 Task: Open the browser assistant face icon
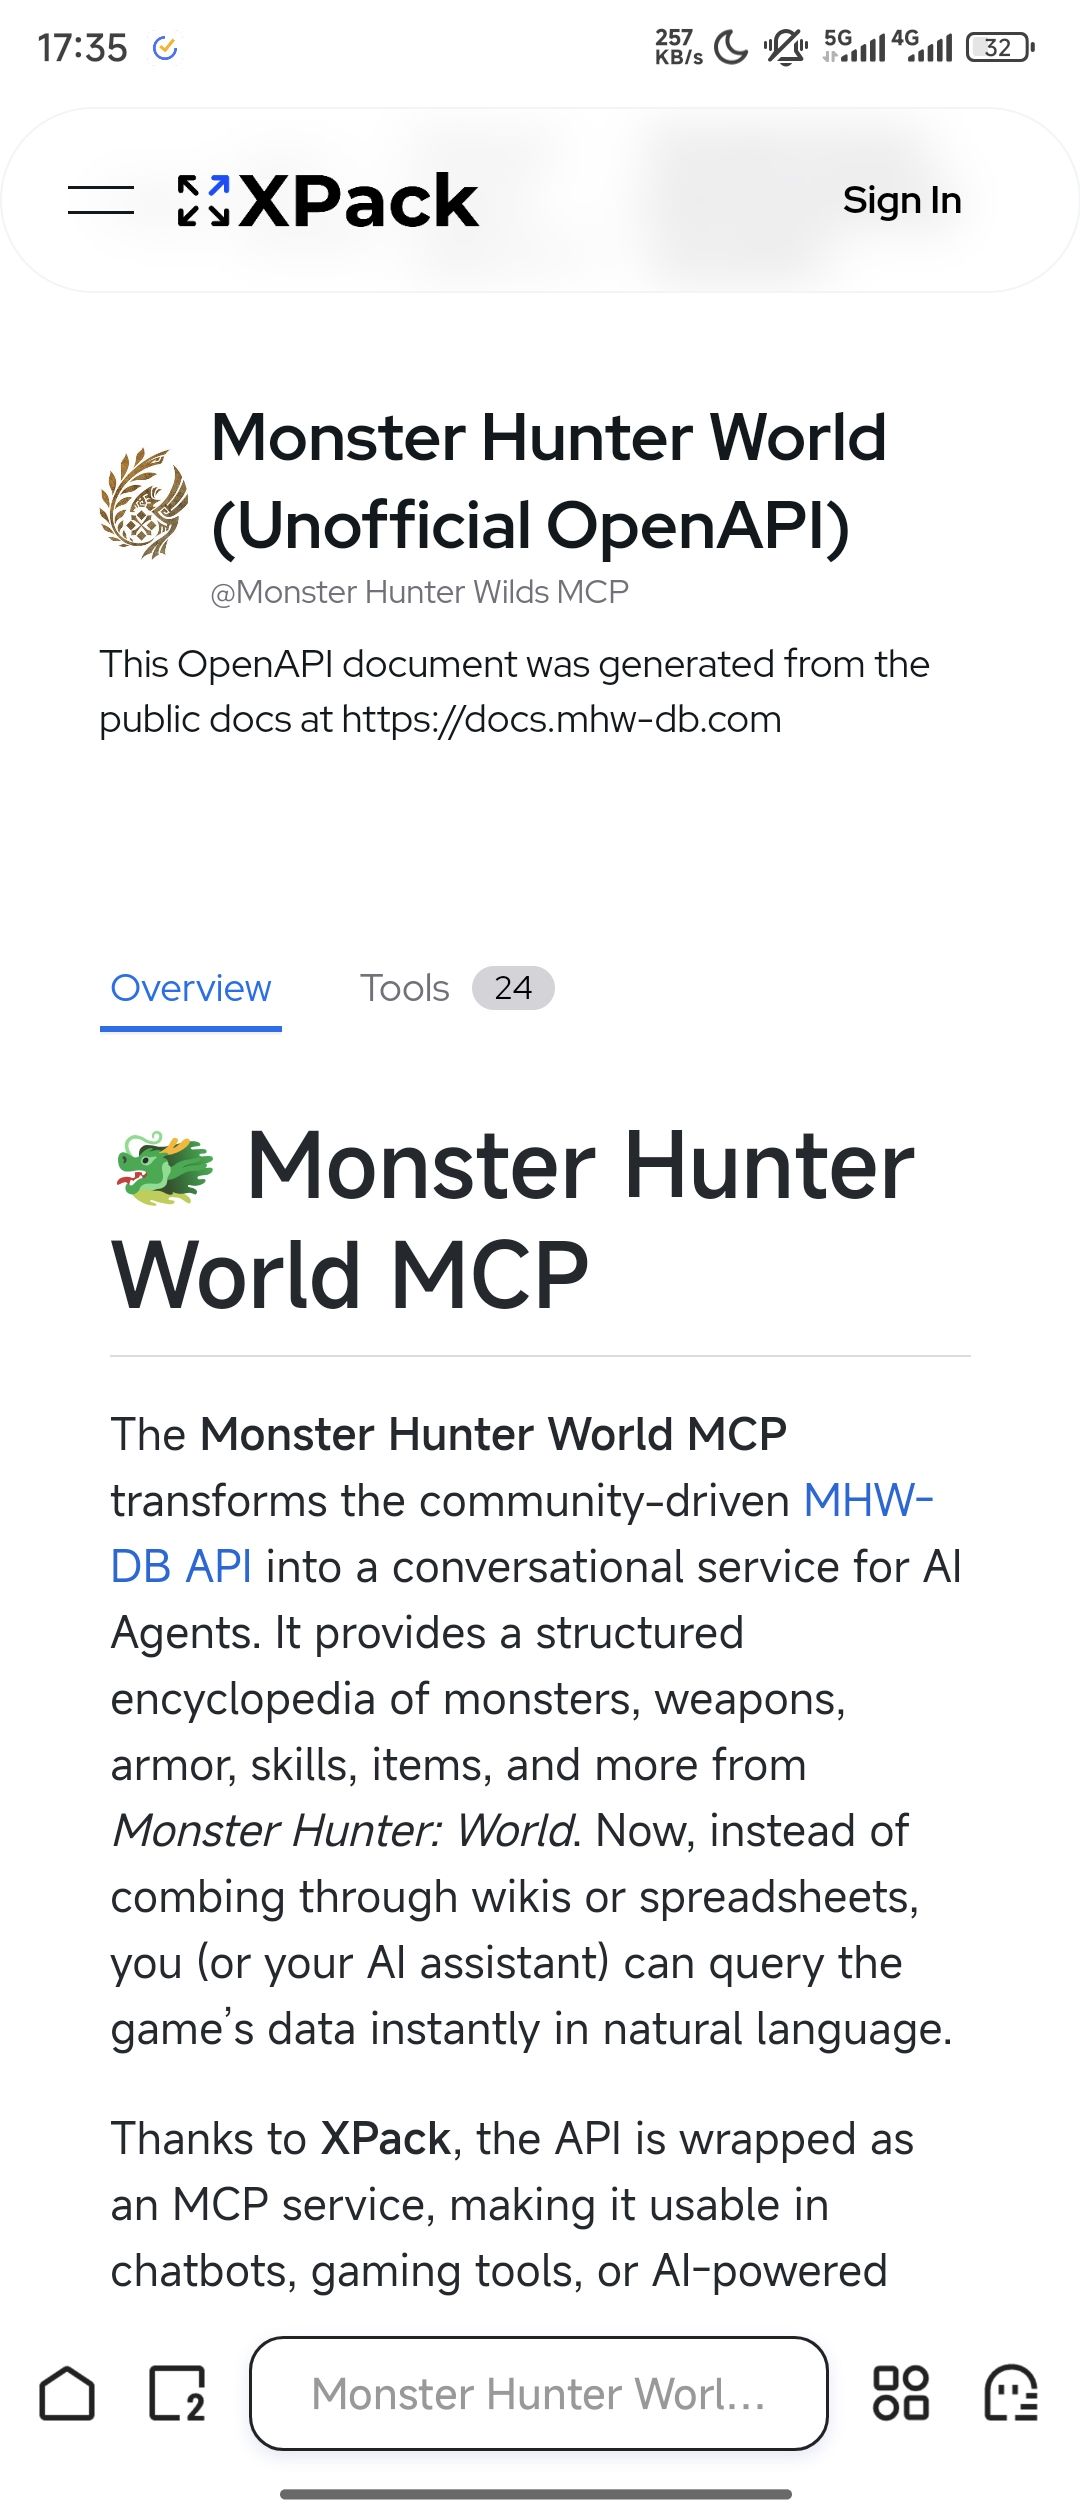point(1011,2394)
